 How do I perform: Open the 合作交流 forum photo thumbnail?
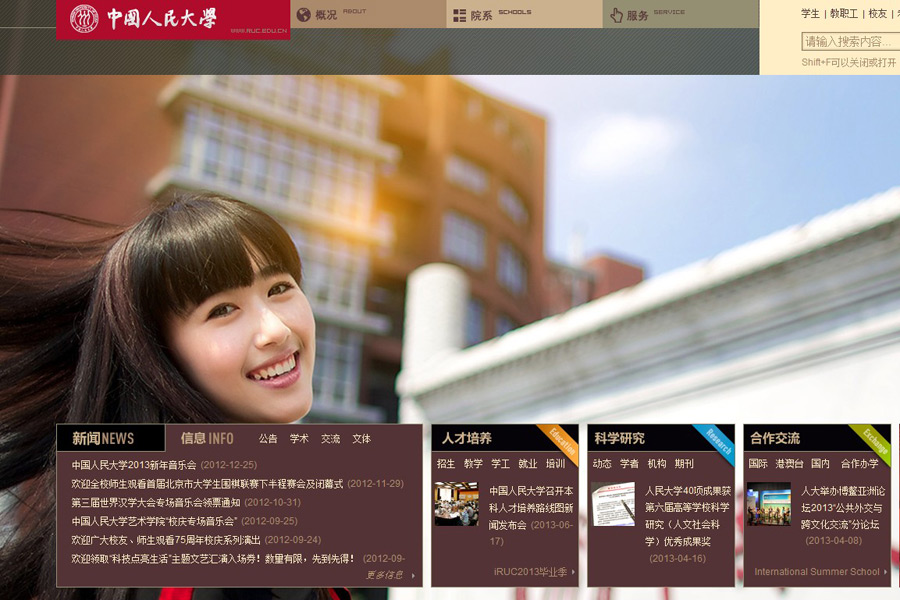point(768,504)
